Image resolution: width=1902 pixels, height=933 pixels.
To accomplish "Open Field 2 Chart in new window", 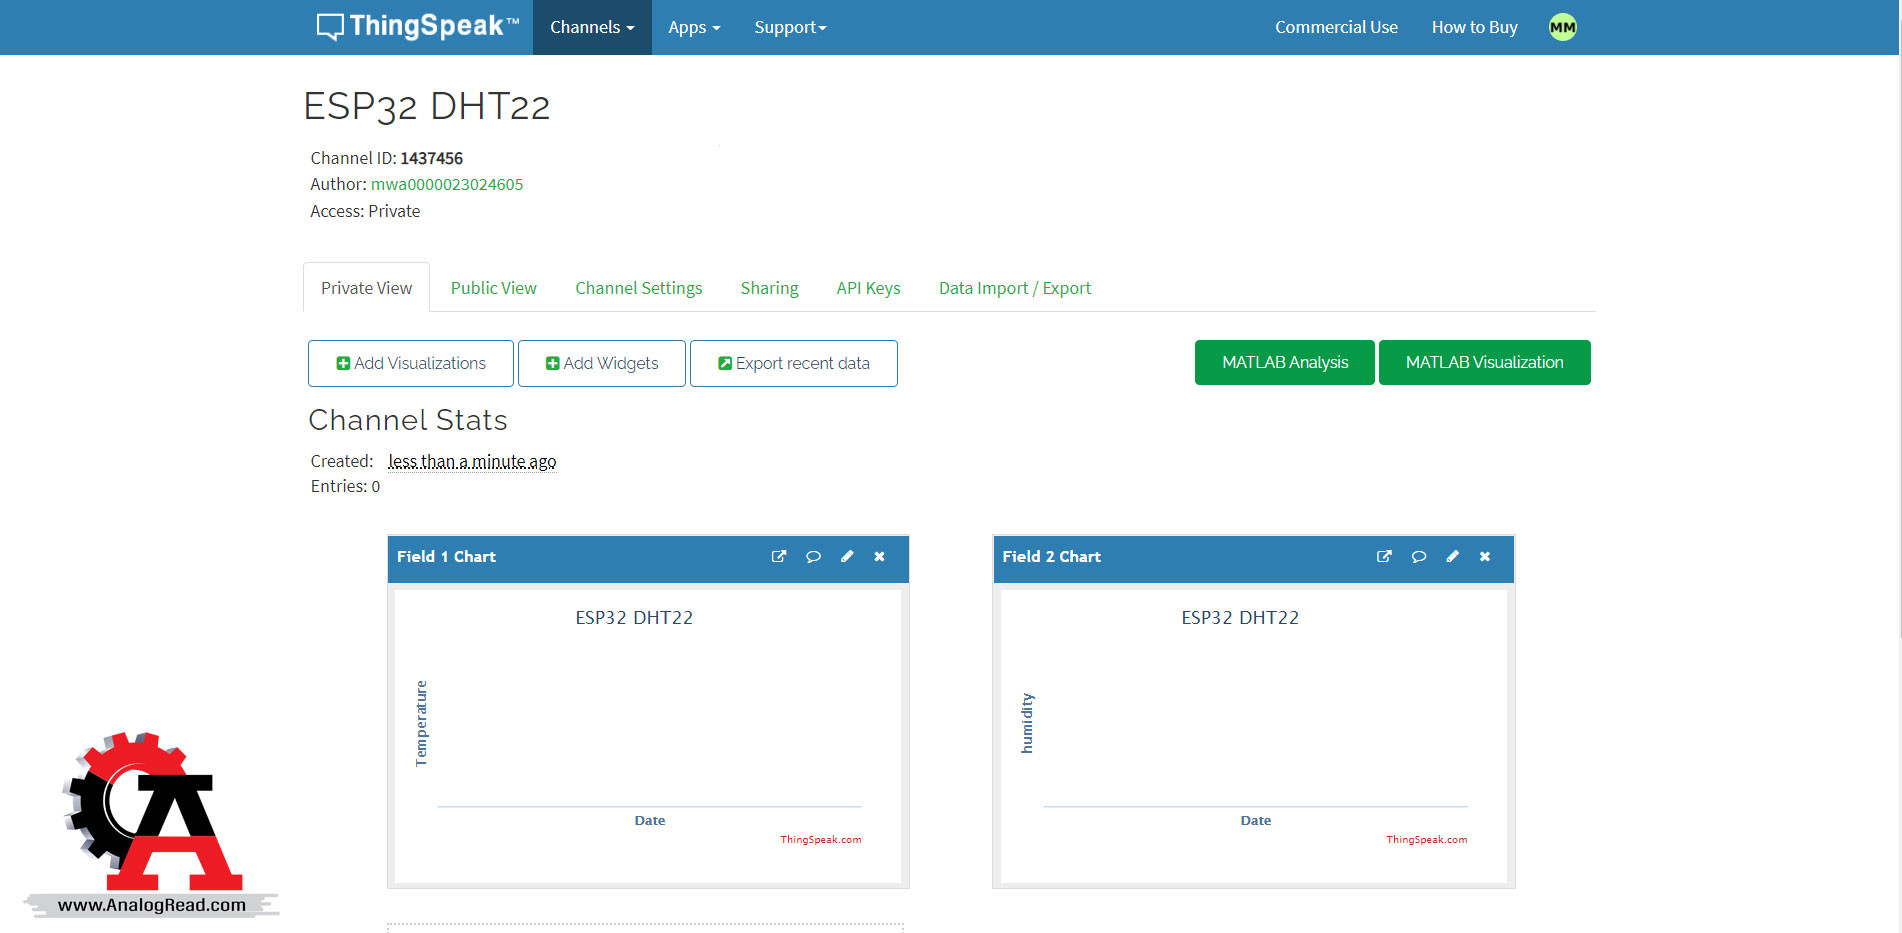I will pyautogui.click(x=1384, y=557).
